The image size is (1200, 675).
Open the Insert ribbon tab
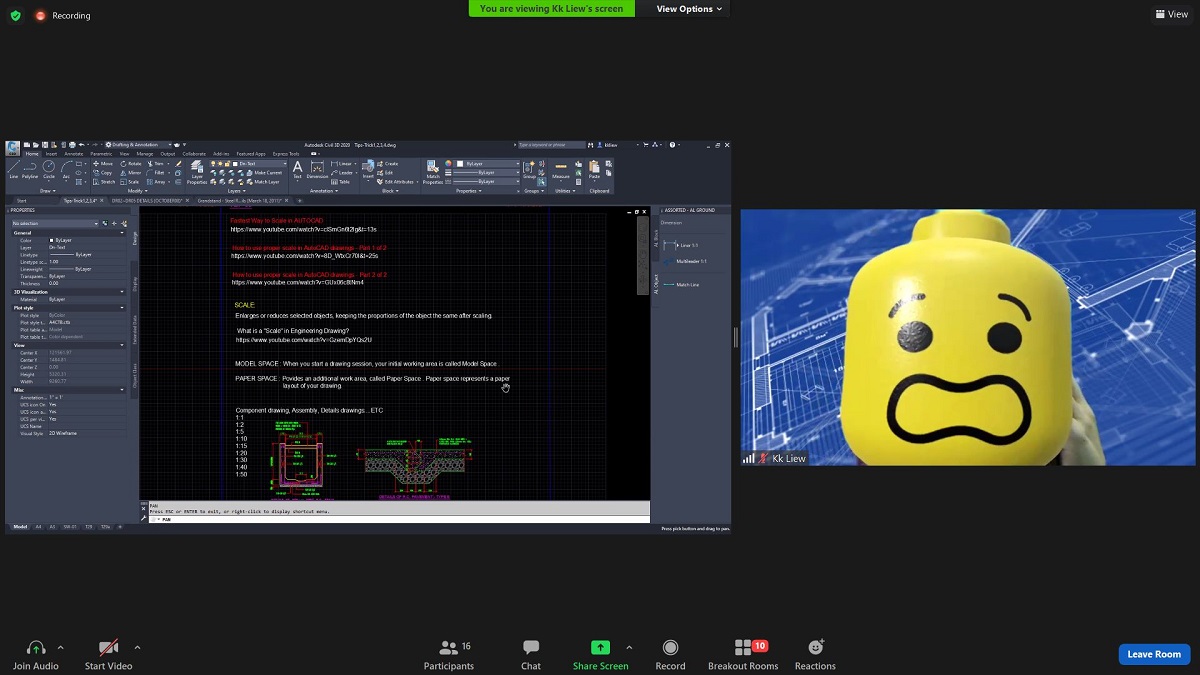[51, 154]
